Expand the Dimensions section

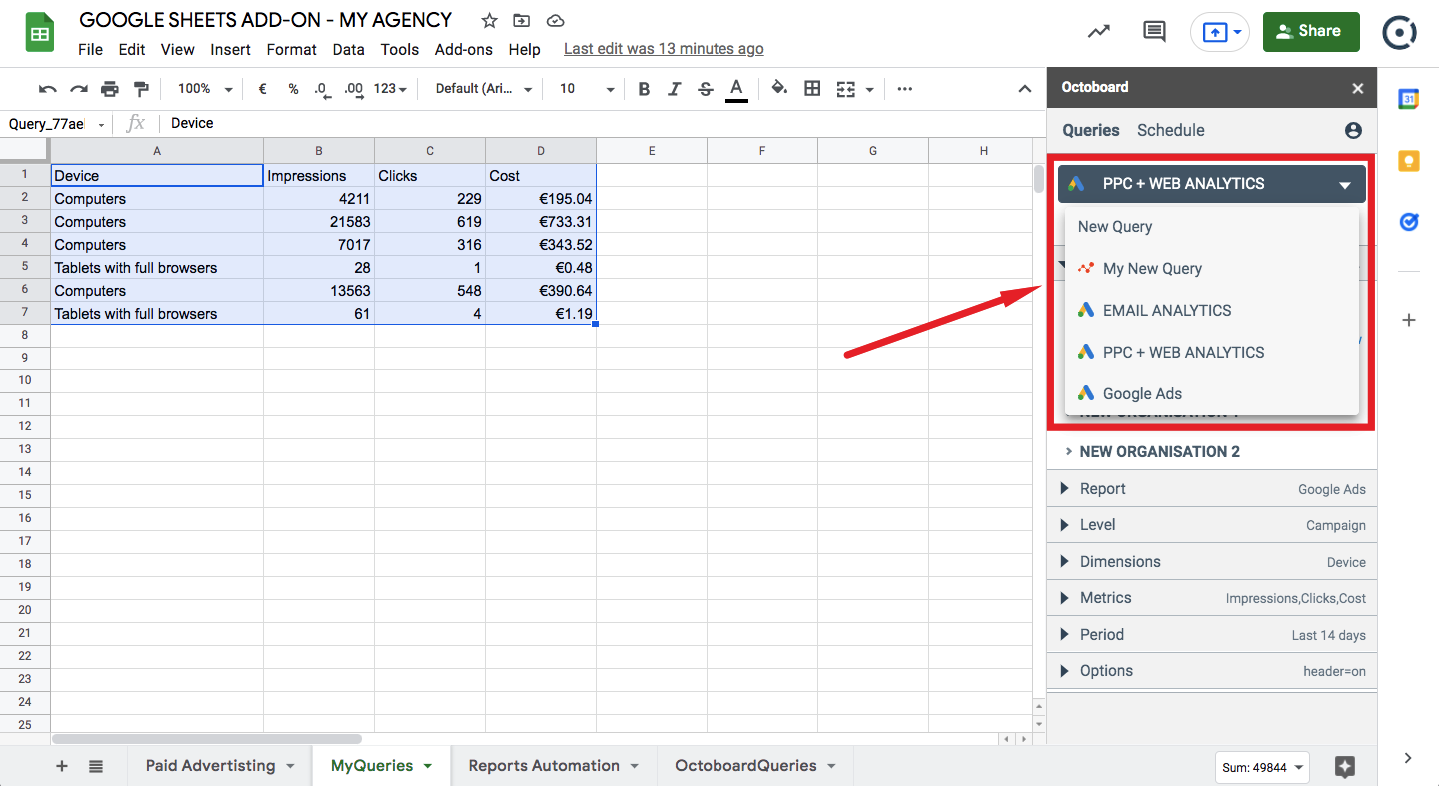pyautogui.click(x=1212, y=562)
